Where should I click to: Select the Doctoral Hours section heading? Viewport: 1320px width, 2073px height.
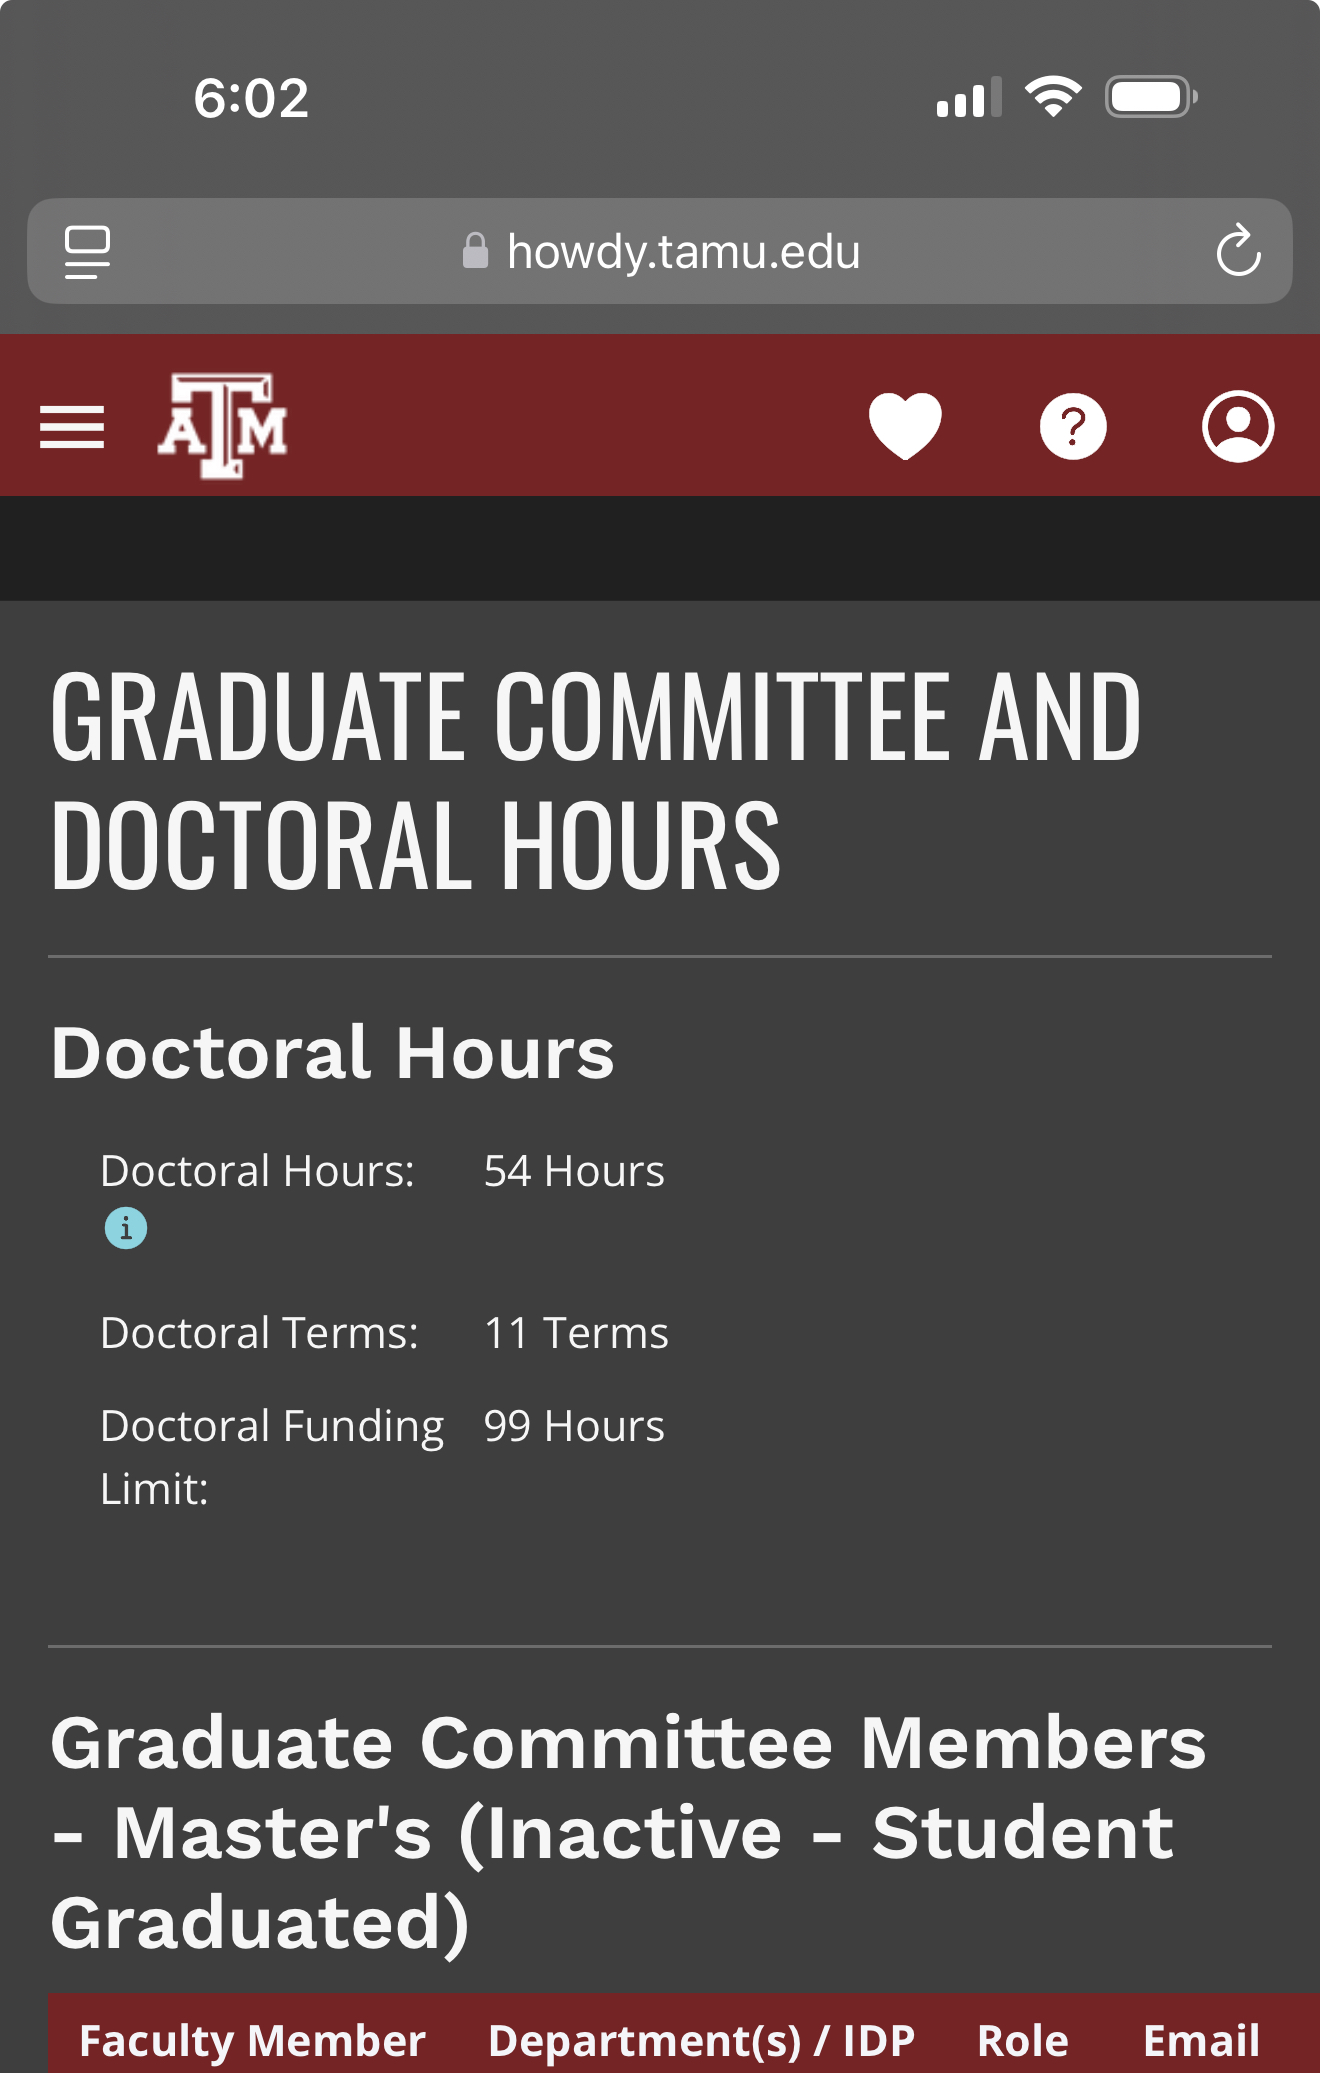[x=332, y=1053]
